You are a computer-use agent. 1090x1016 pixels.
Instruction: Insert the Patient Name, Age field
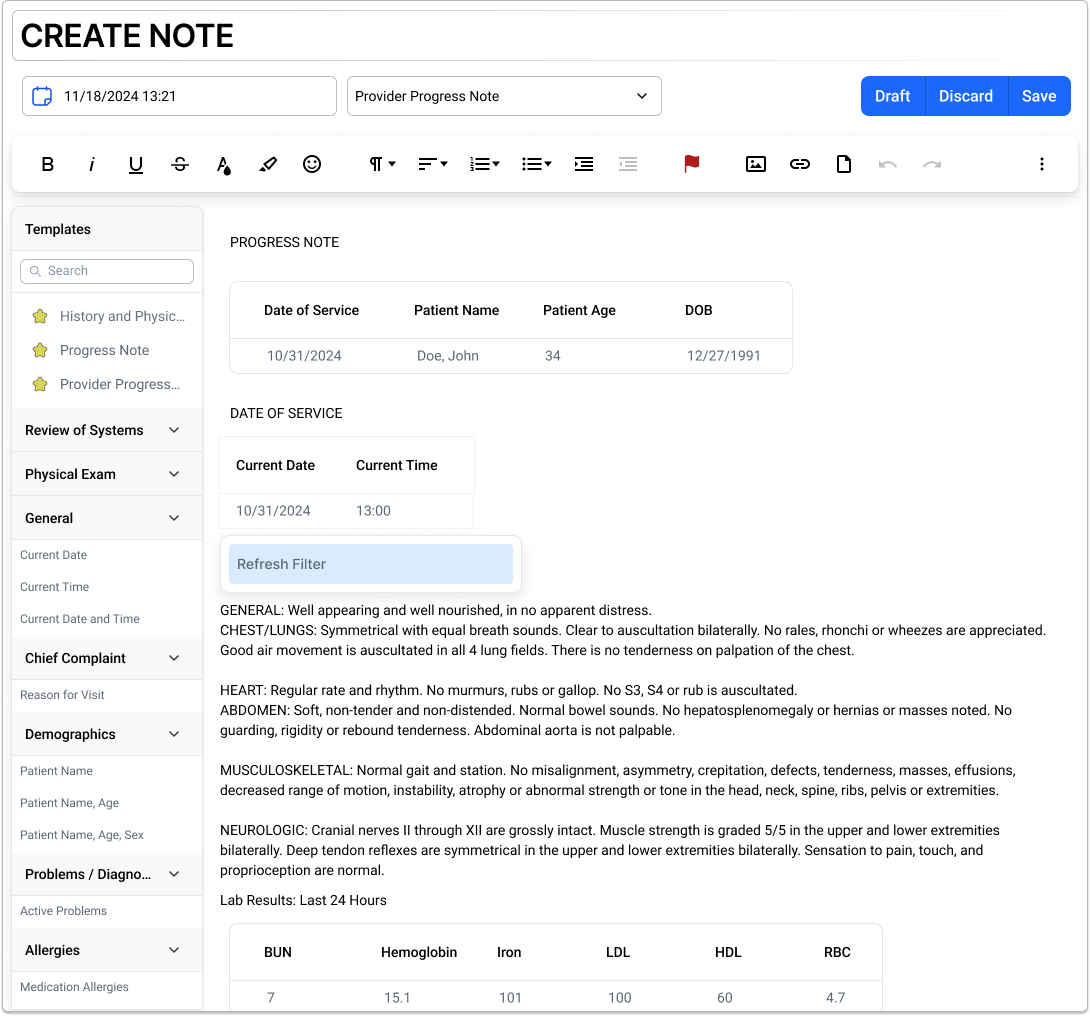pos(70,803)
